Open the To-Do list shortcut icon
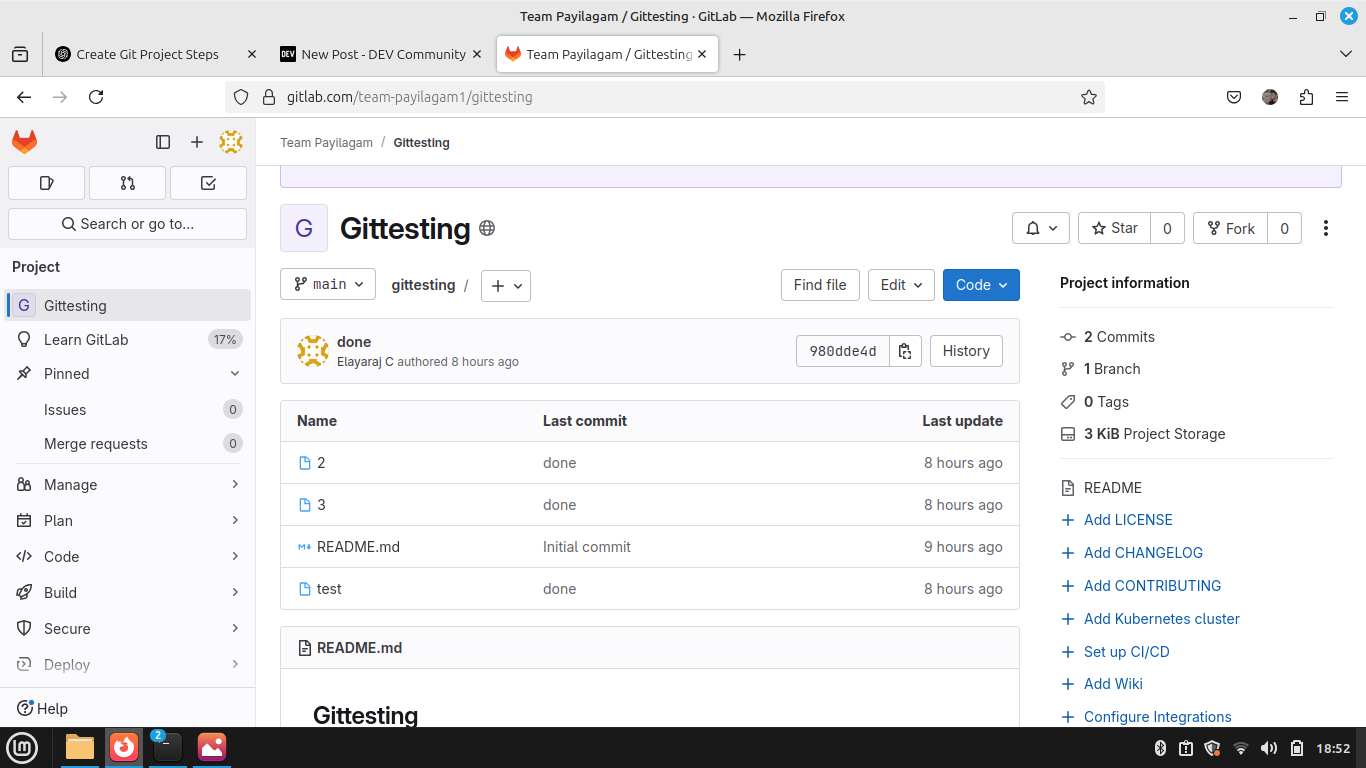This screenshot has height=768, width=1366. (x=208, y=183)
